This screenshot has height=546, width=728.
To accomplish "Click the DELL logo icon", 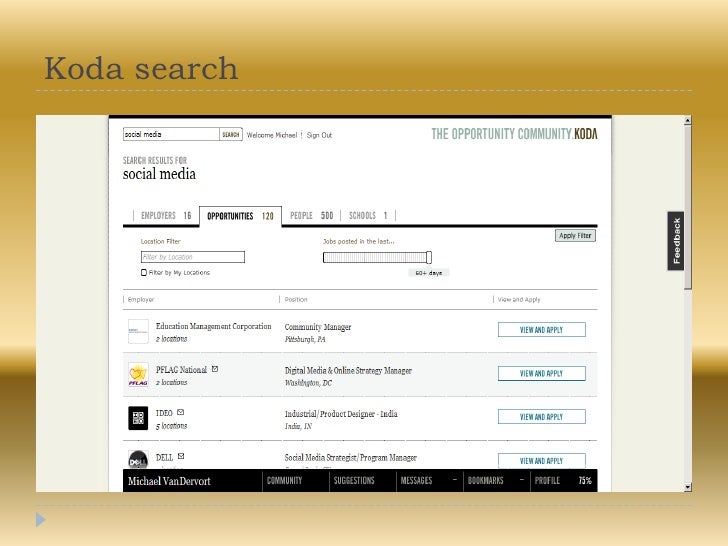I will click(x=138, y=460).
